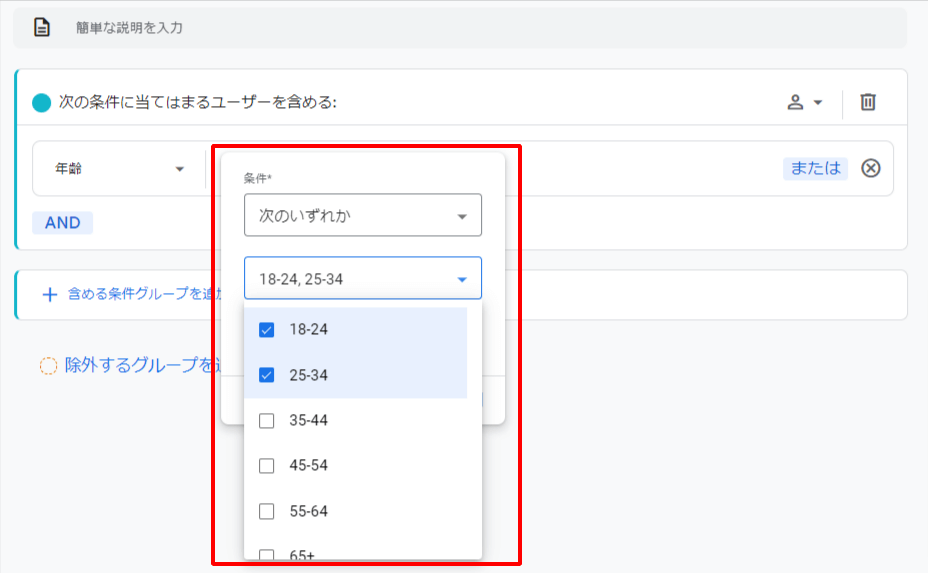
Task: Click the AND button
Action: (x=63, y=223)
